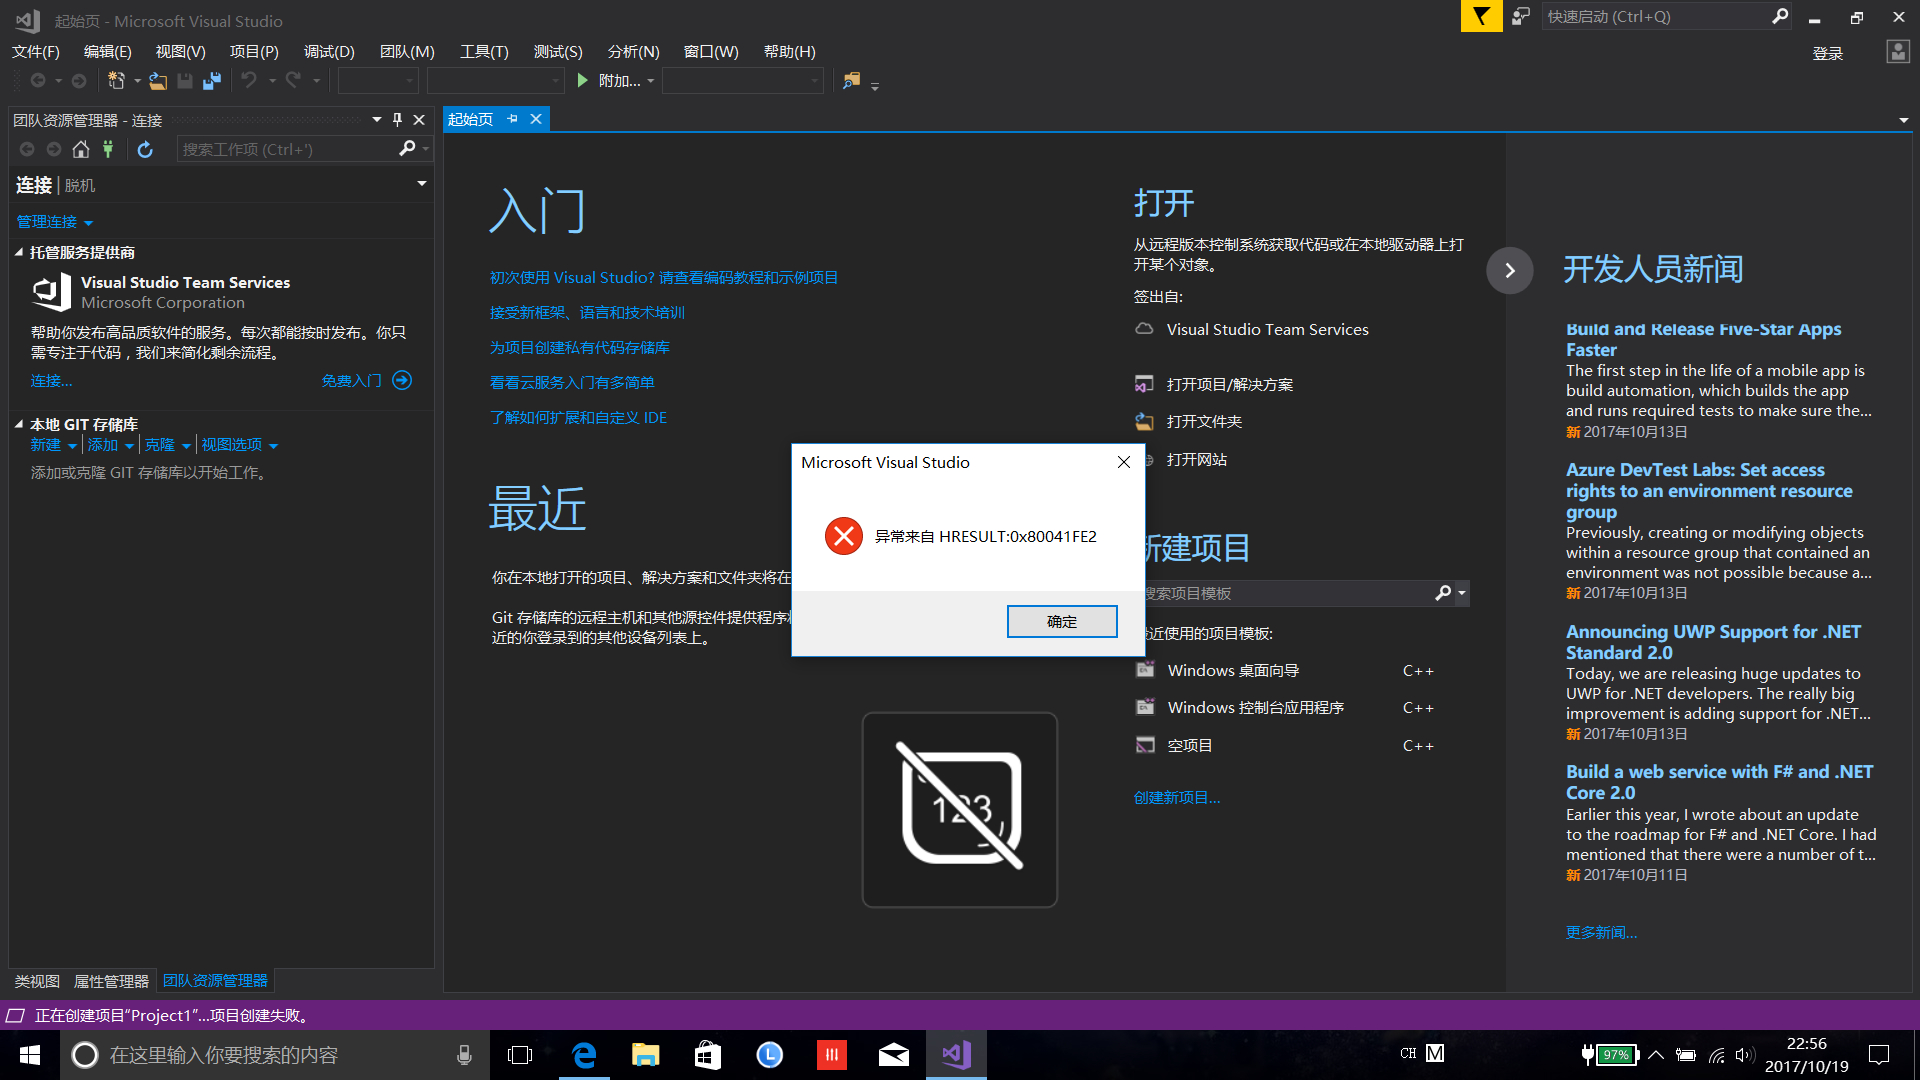Click the notifications flag icon
This screenshot has width=1920, height=1080.
(1481, 17)
